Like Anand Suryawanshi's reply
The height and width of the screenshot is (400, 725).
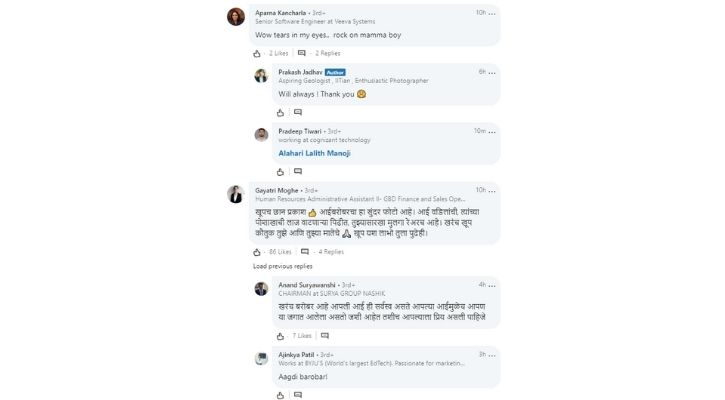(x=281, y=336)
